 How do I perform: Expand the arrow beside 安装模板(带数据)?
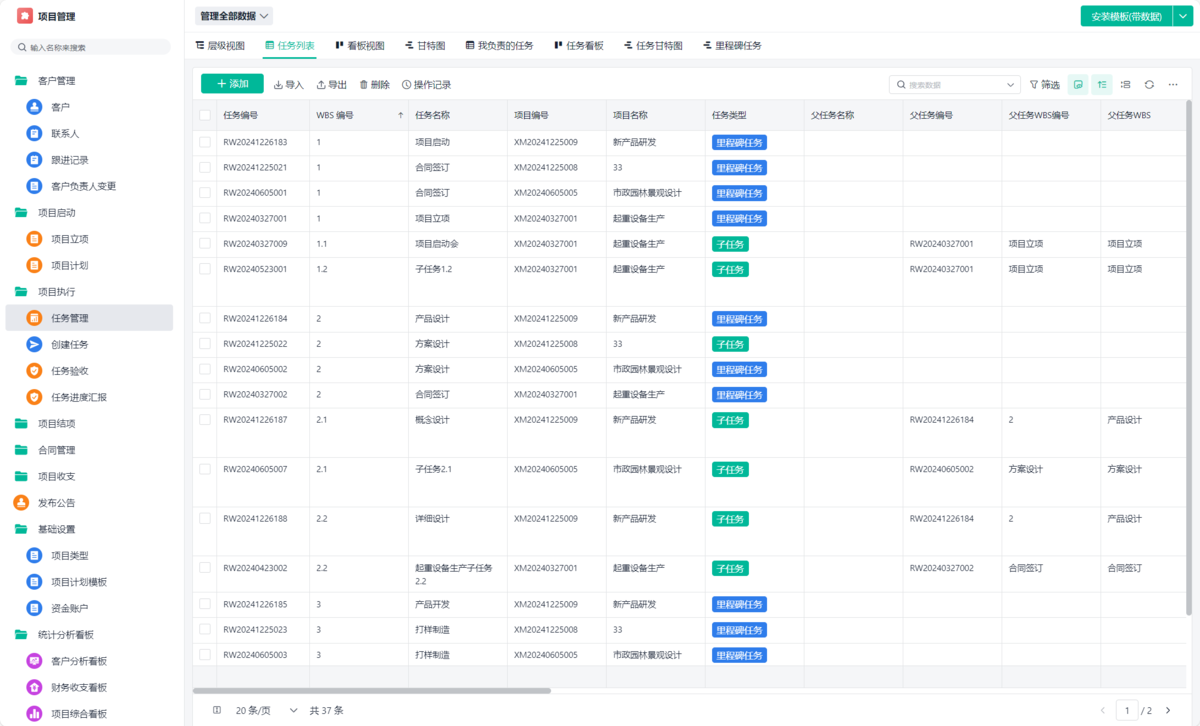pos(1181,16)
